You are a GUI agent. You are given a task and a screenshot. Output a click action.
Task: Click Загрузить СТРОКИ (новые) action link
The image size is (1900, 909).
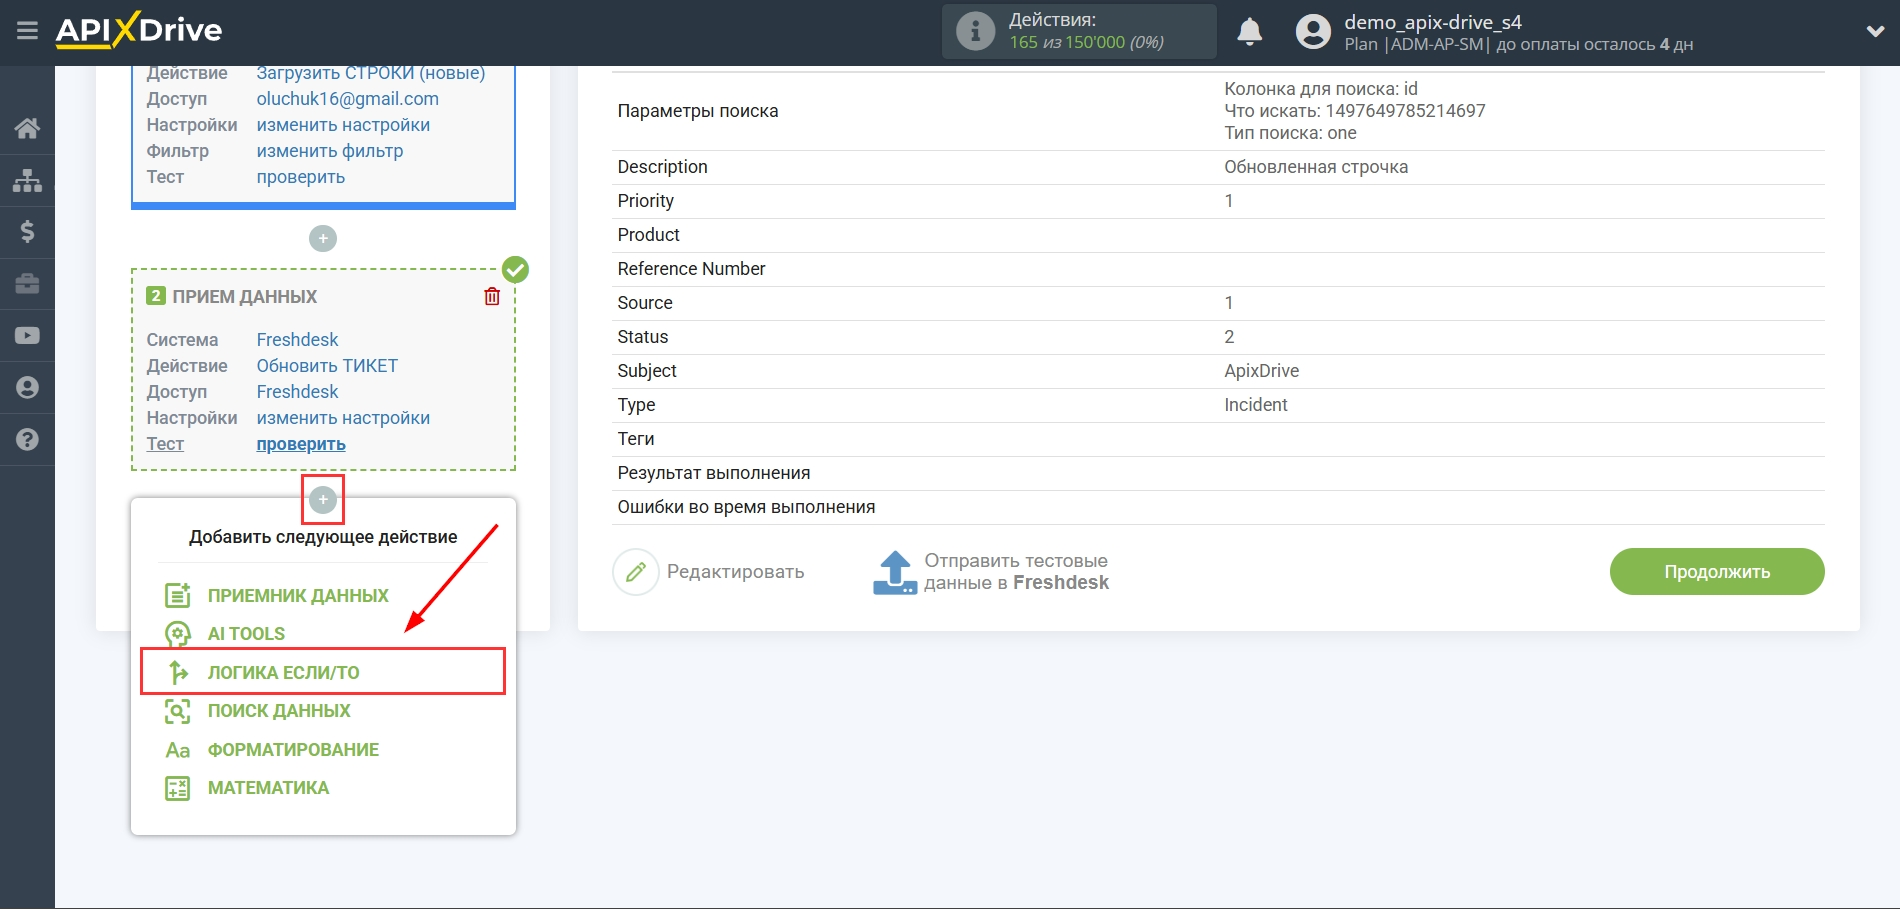[371, 73]
